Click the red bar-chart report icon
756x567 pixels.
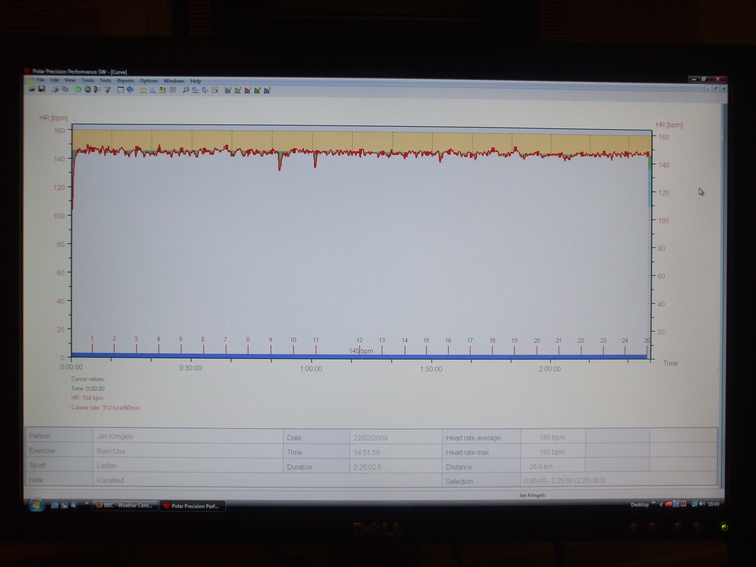(247, 90)
